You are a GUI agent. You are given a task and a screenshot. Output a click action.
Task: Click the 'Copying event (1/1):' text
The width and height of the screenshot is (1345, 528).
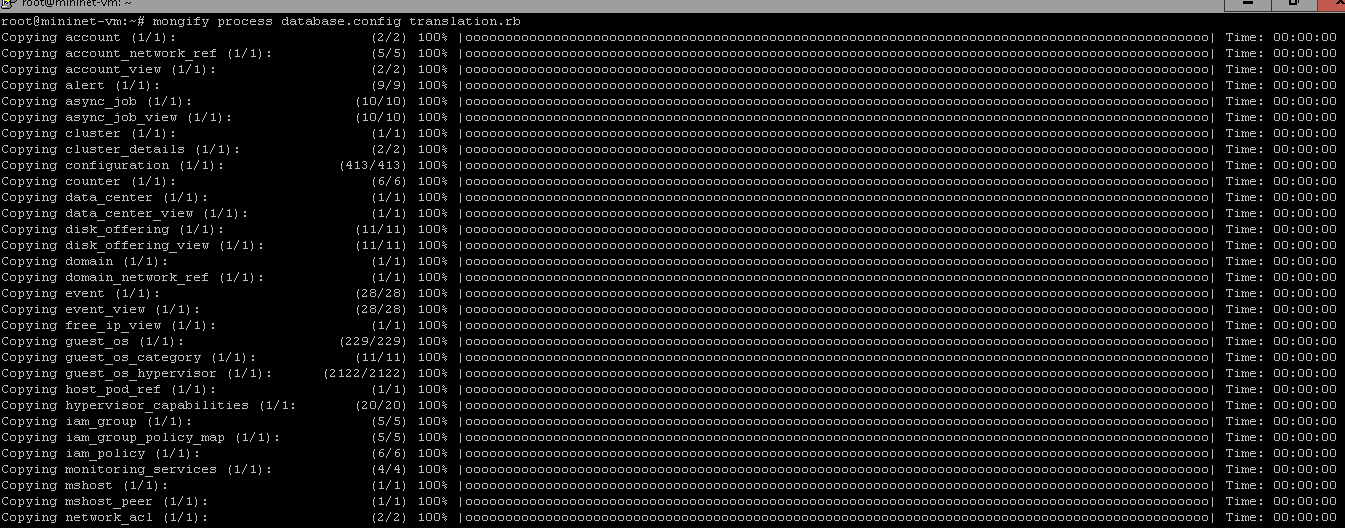tap(81, 293)
